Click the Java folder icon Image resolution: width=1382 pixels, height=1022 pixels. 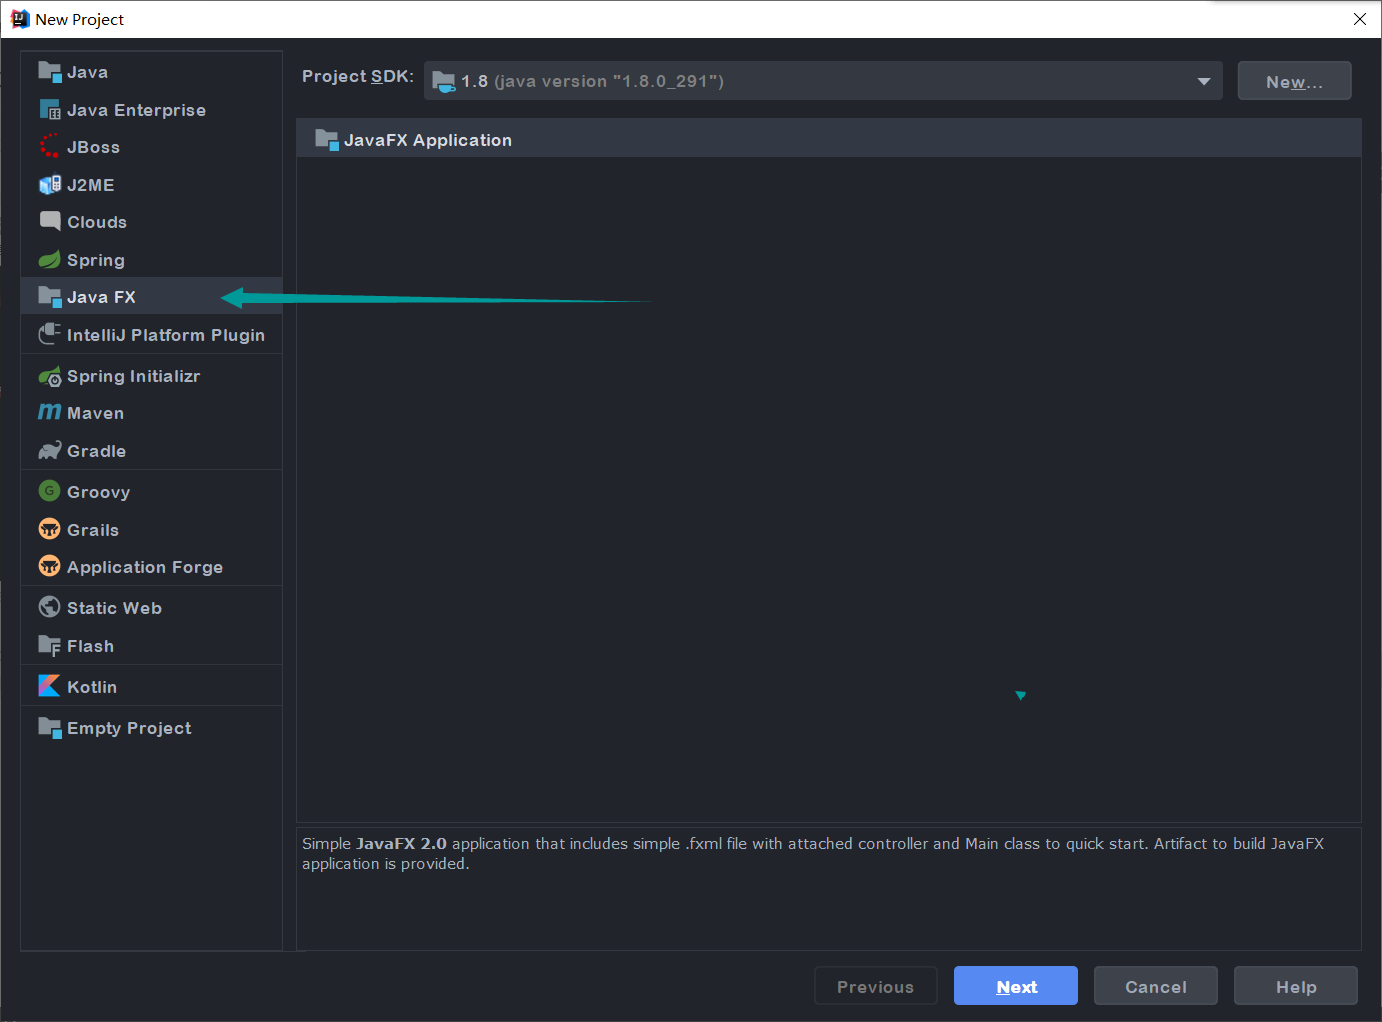click(x=49, y=72)
